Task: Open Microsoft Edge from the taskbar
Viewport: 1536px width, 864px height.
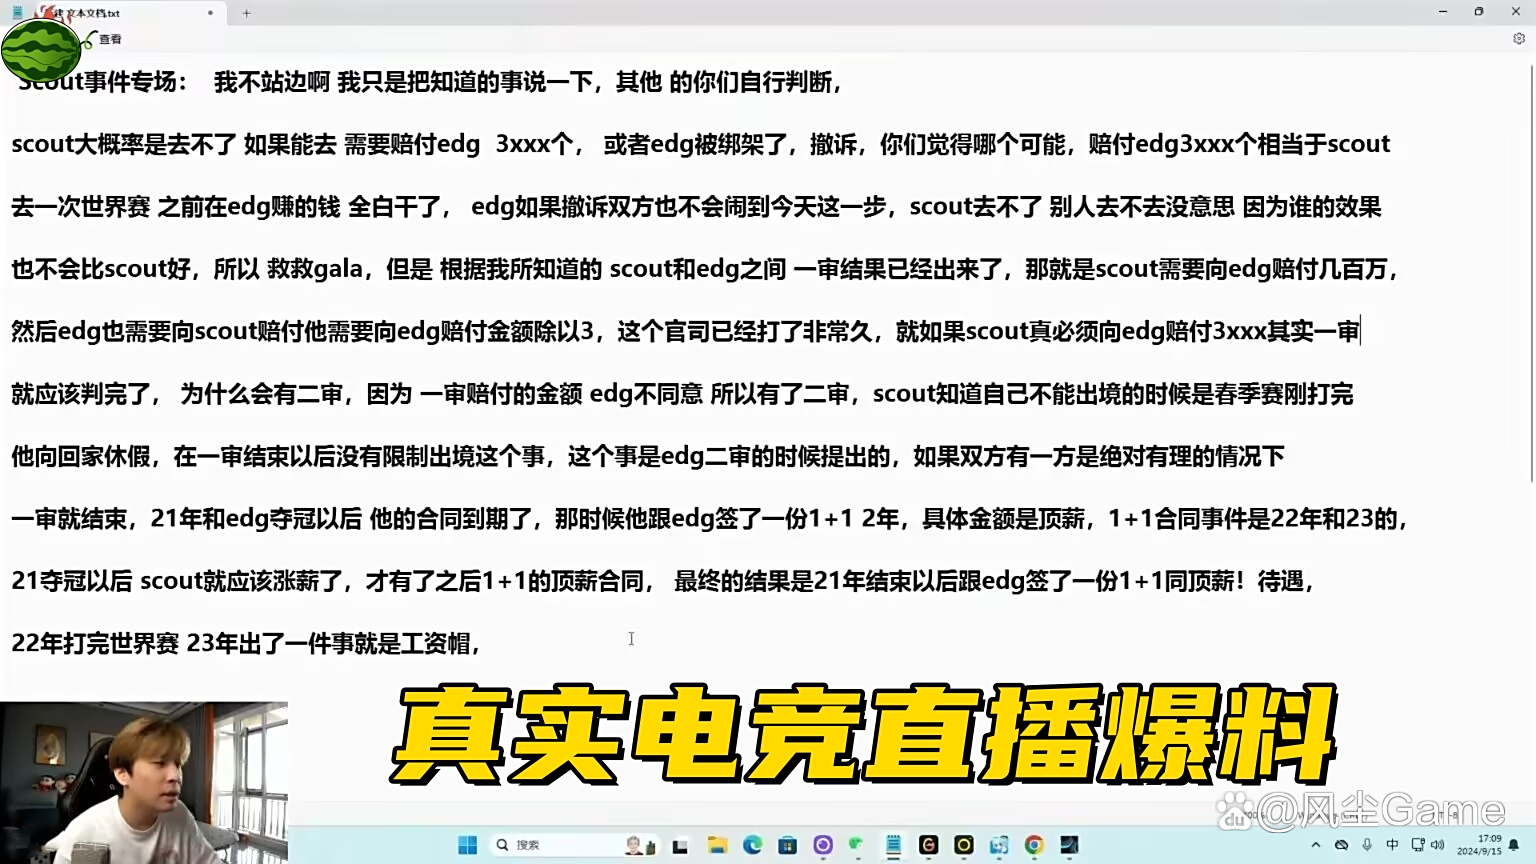Action: click(753, 845)
